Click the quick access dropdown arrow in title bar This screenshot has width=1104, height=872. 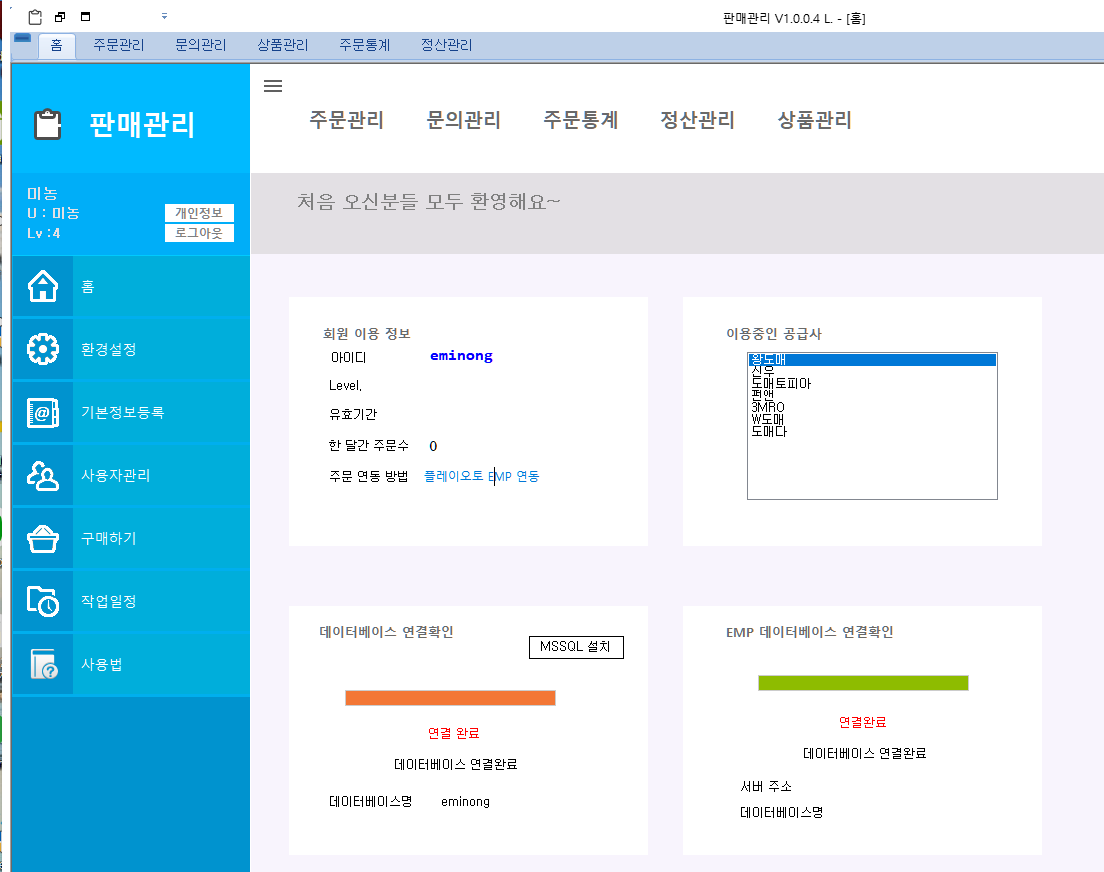[x=164, y=16]
